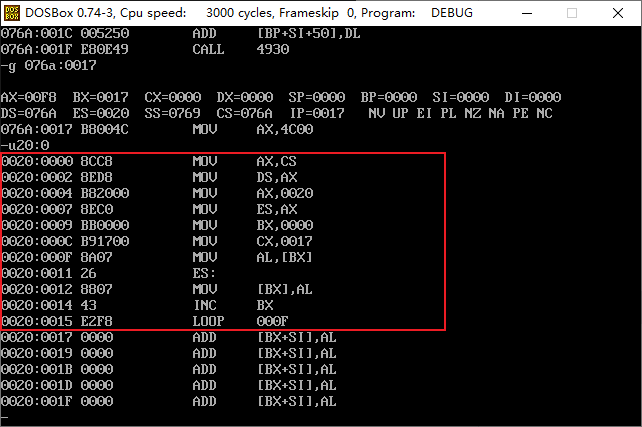This screenshot has height=427, width=642.
Task: Maximize the DOSBox window
Action: (572, 13)
